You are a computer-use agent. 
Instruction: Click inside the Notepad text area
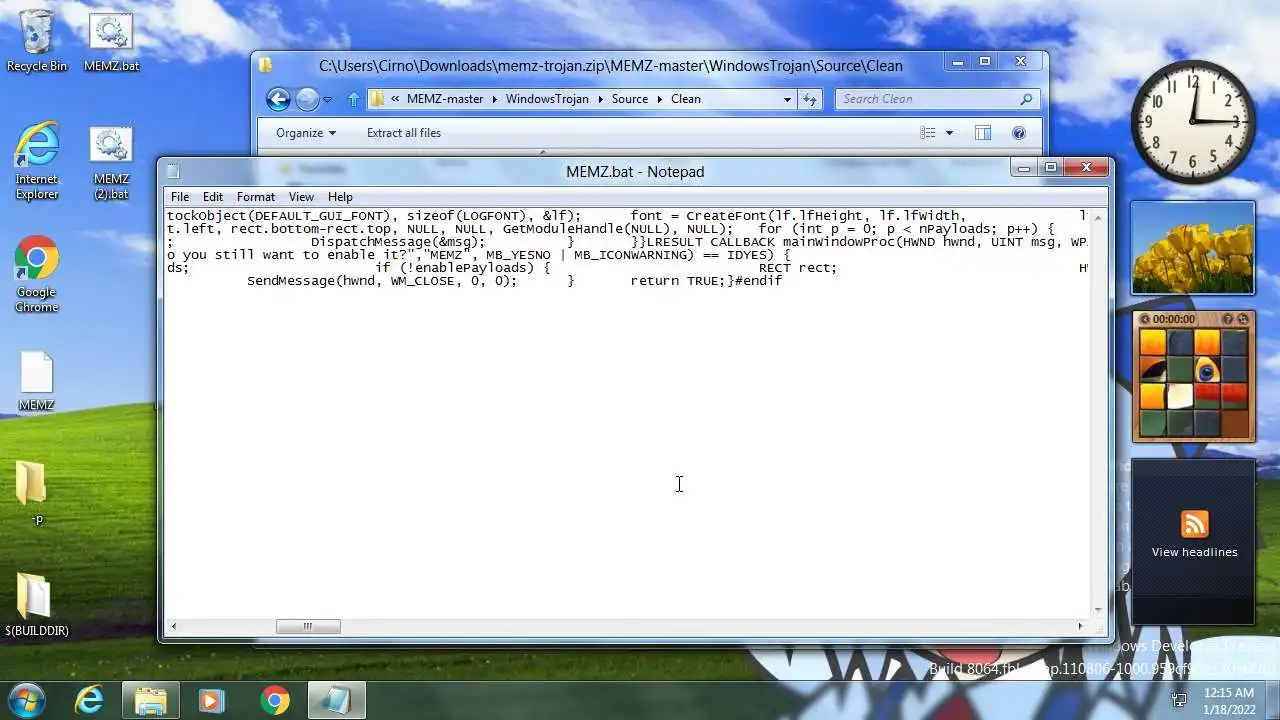tap(628, 413)
